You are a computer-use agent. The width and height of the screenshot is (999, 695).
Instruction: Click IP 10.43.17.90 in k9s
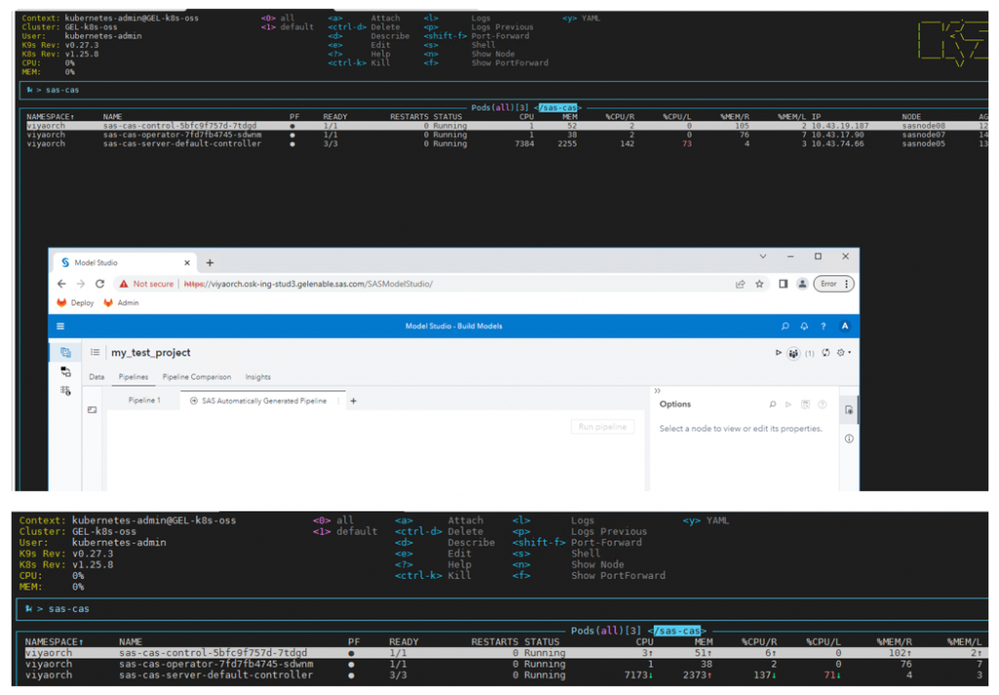(x=838, y=135)
